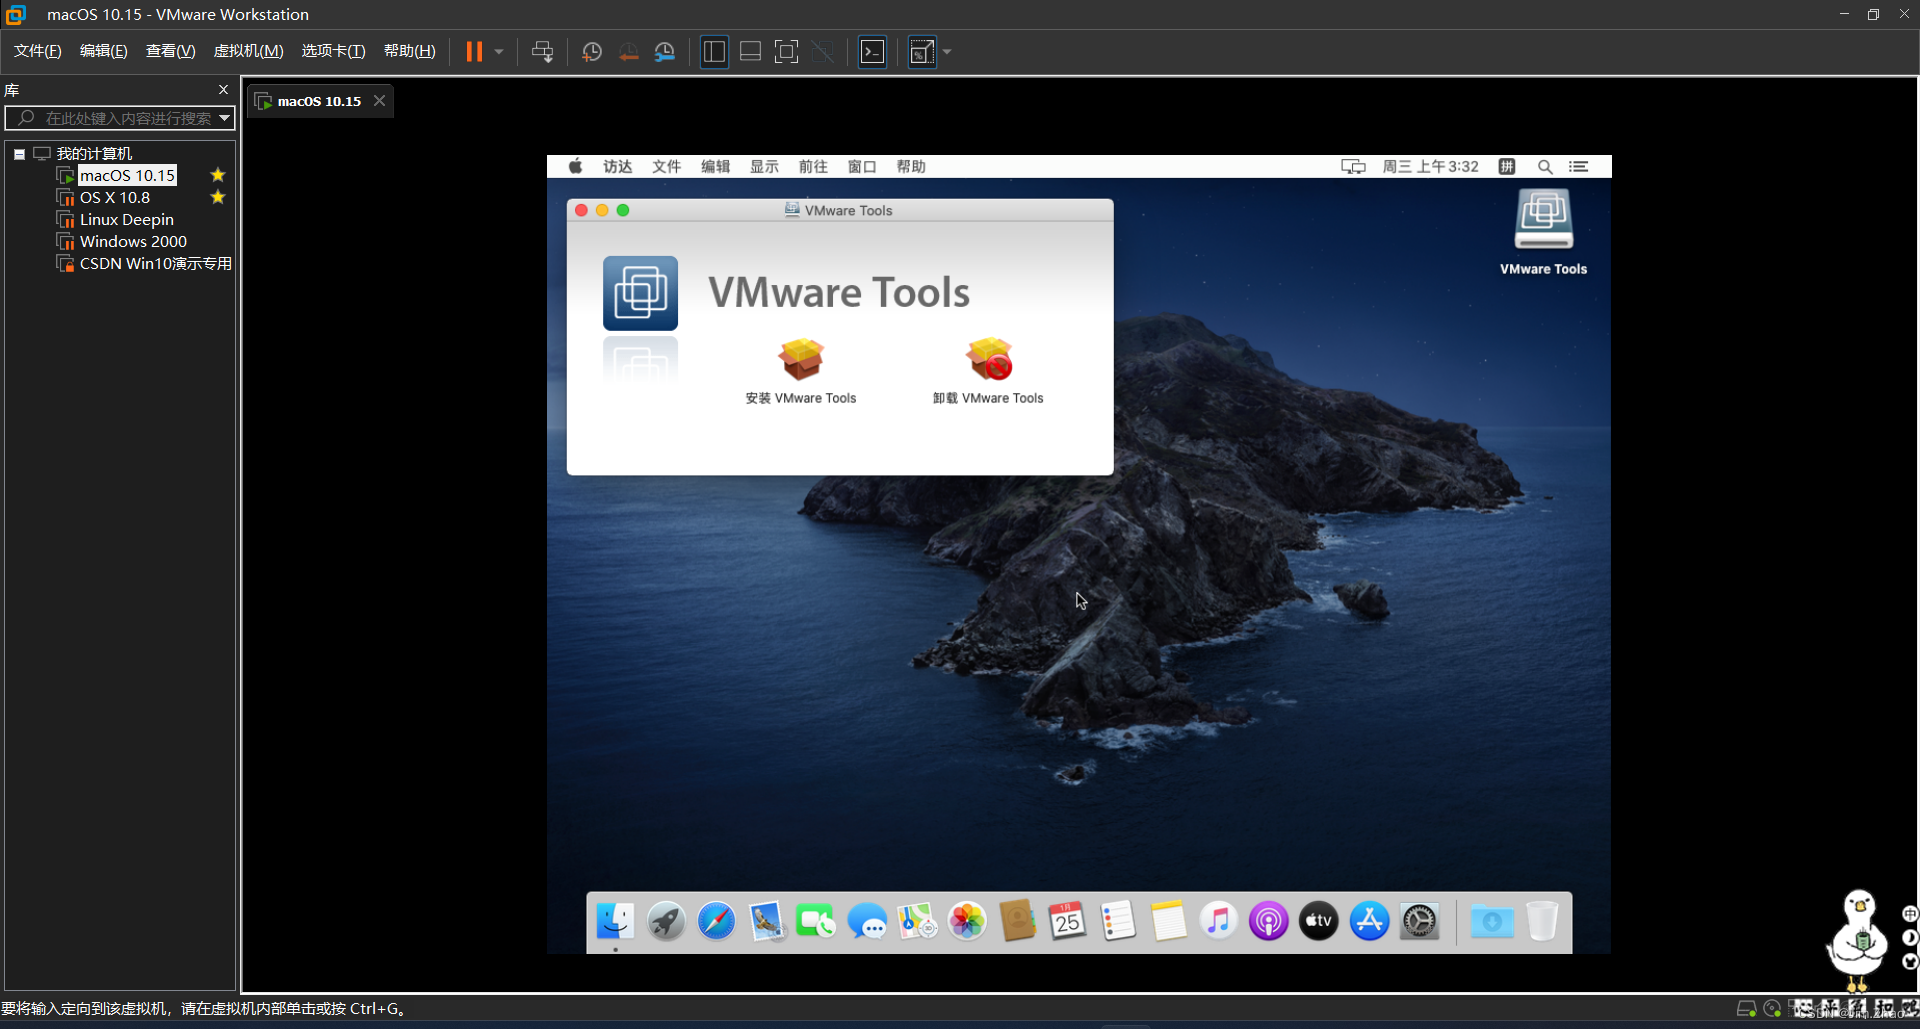This screenshot has height=1029, width=1920.
Task: Open the 选项卡(T) menu
Action: click(x=334, y=51)
